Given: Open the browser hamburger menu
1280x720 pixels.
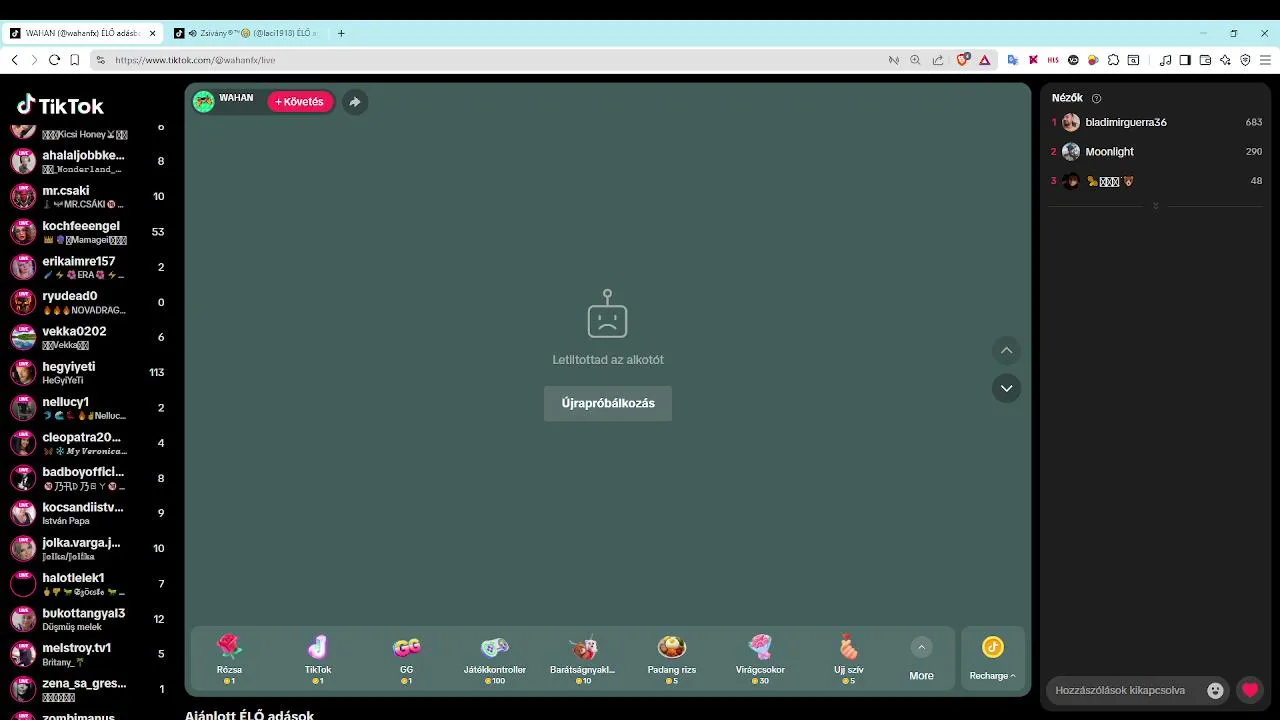Looking at the screenshot, I should pyautogui.click(x=1265, y=60).
